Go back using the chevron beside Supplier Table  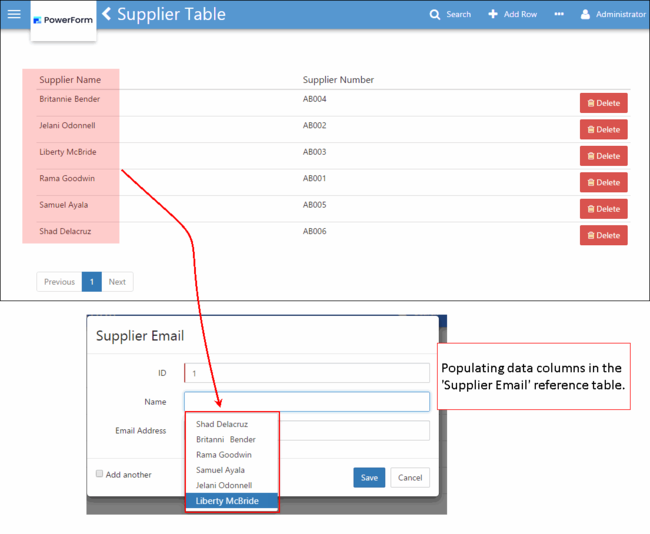[x=107, y=14]
